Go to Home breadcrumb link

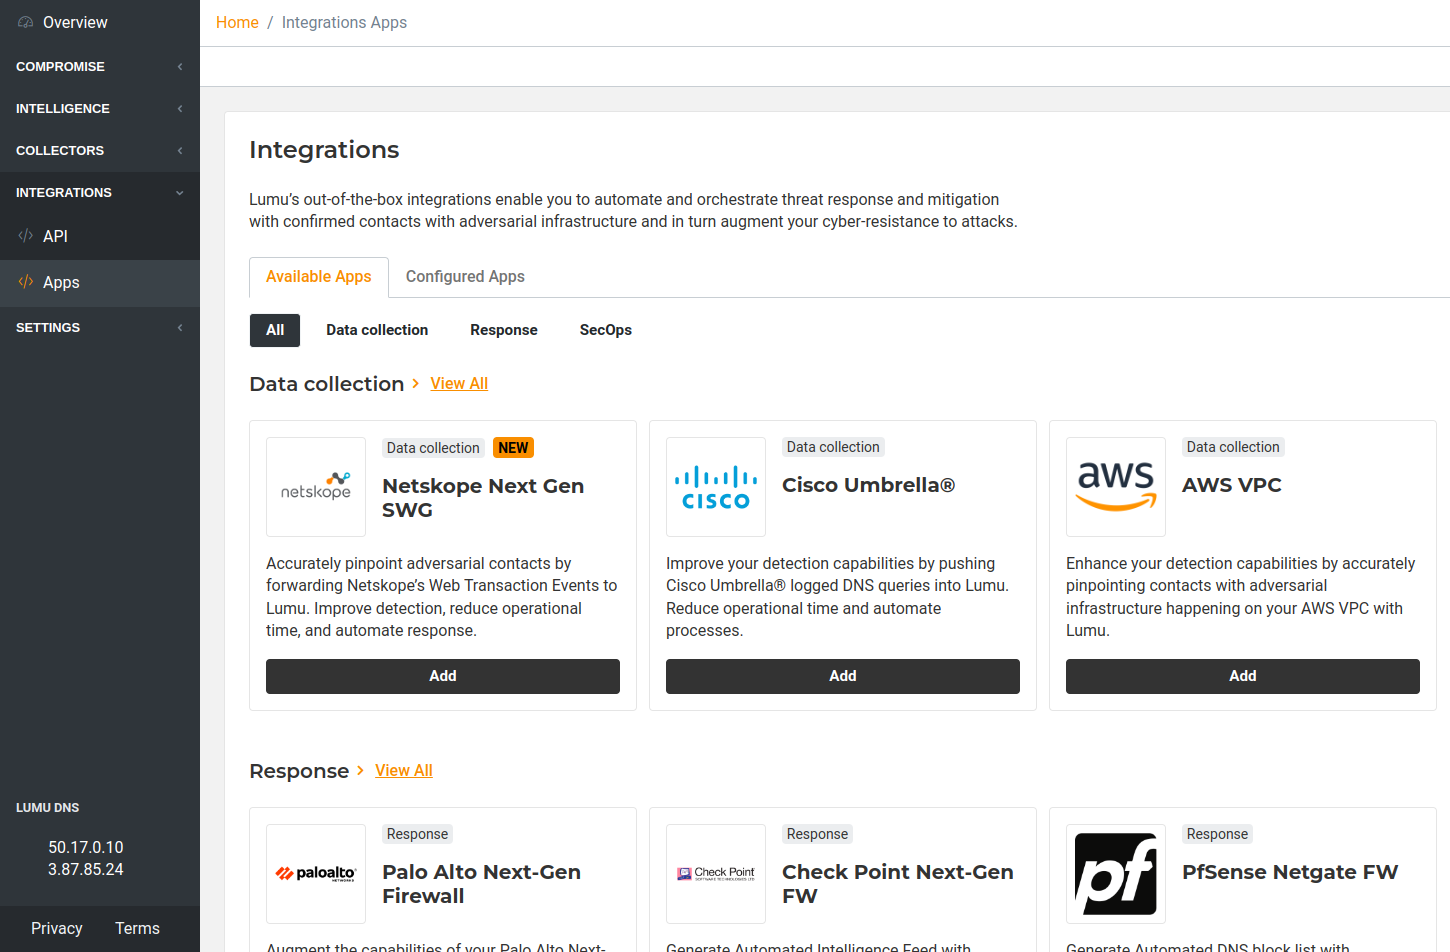(237, 22)
